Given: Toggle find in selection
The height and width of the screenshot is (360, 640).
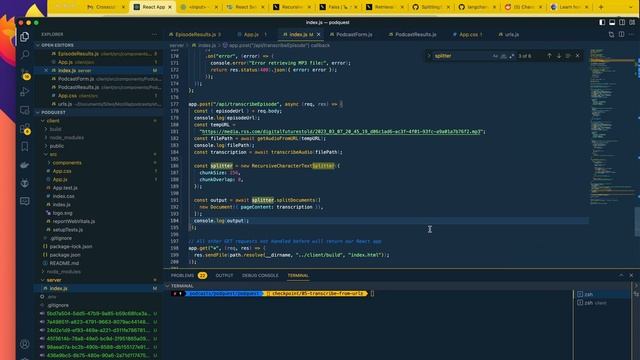Looking at the screenshot, I should tap(568, 56).
